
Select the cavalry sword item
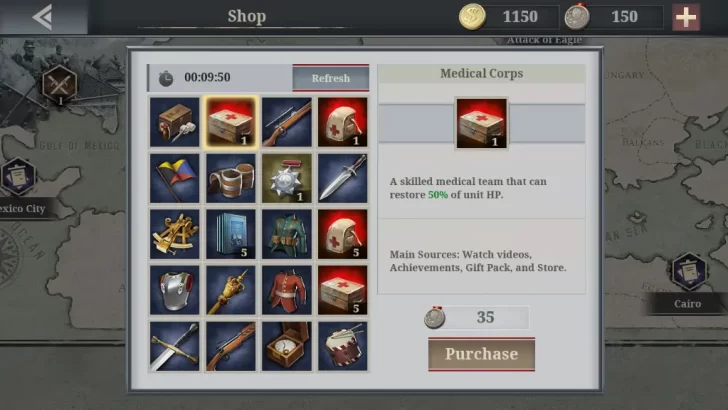(175, 346)
